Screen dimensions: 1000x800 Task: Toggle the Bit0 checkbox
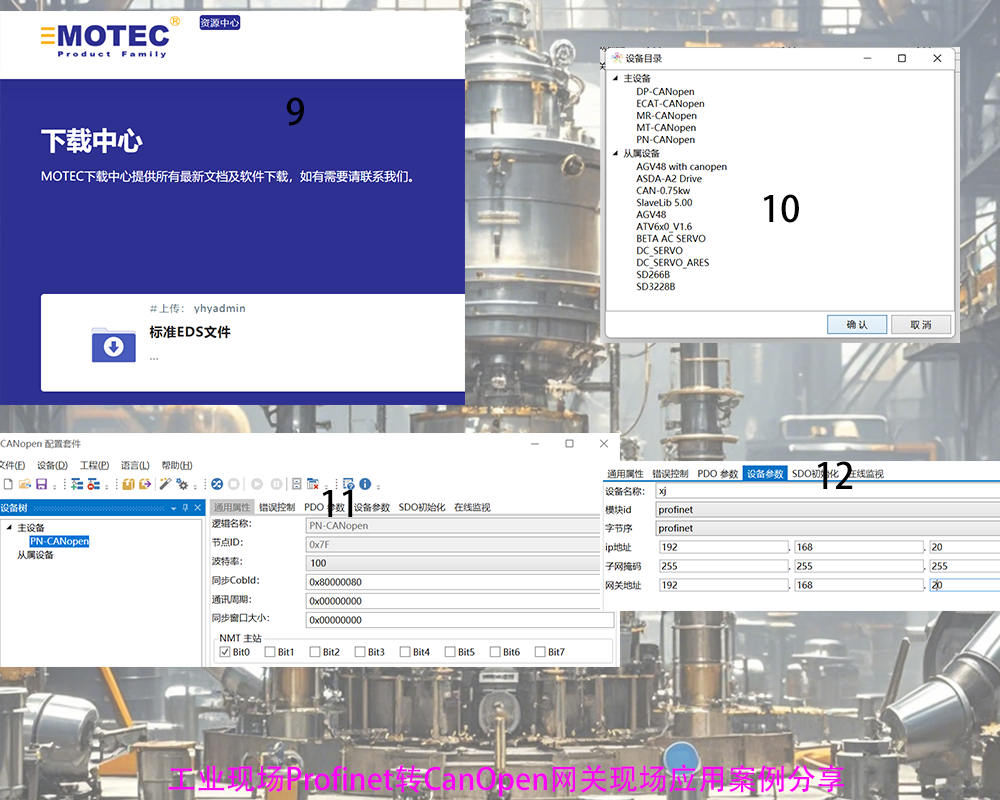click(224, 652)
